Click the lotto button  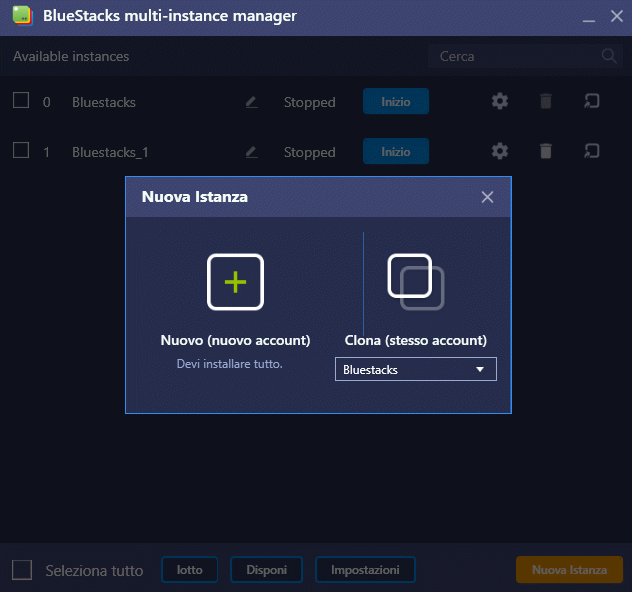[x=189, y=570]
